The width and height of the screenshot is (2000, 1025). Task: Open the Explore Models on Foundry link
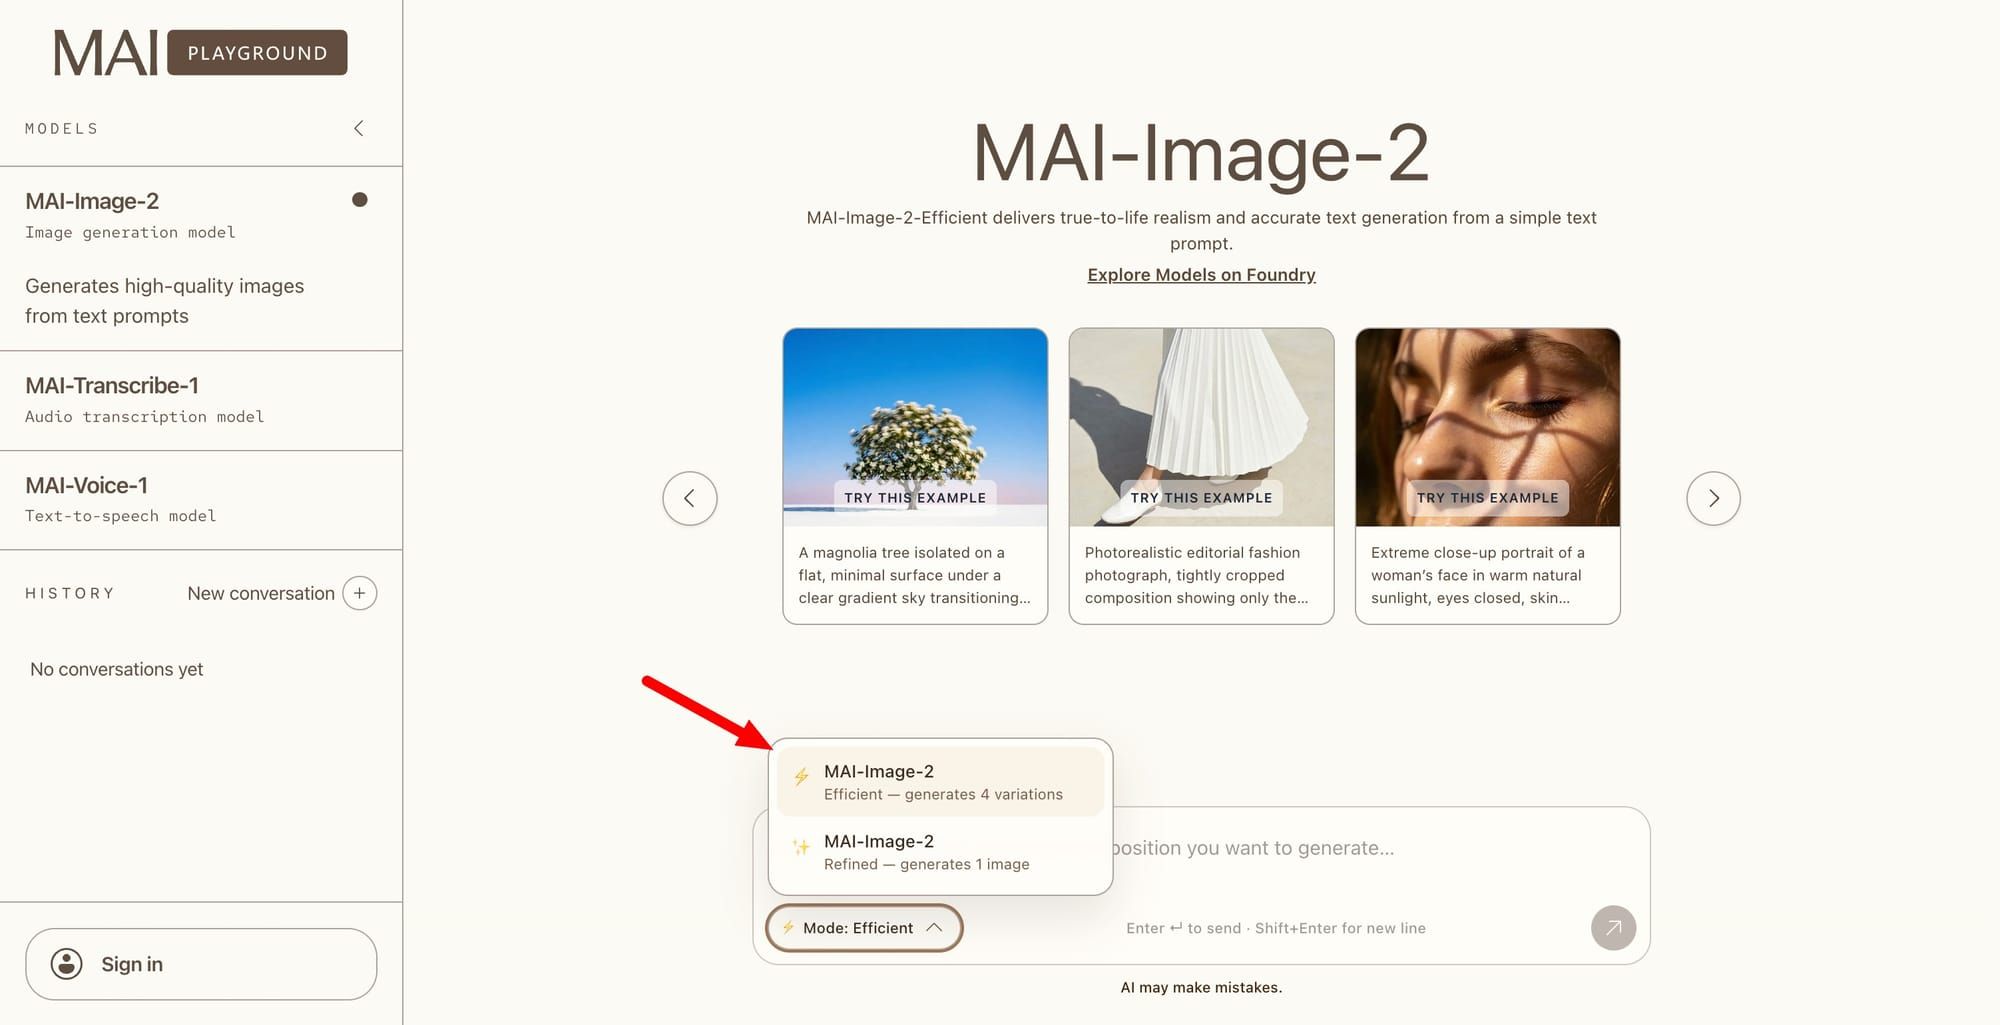(1201, 275)
